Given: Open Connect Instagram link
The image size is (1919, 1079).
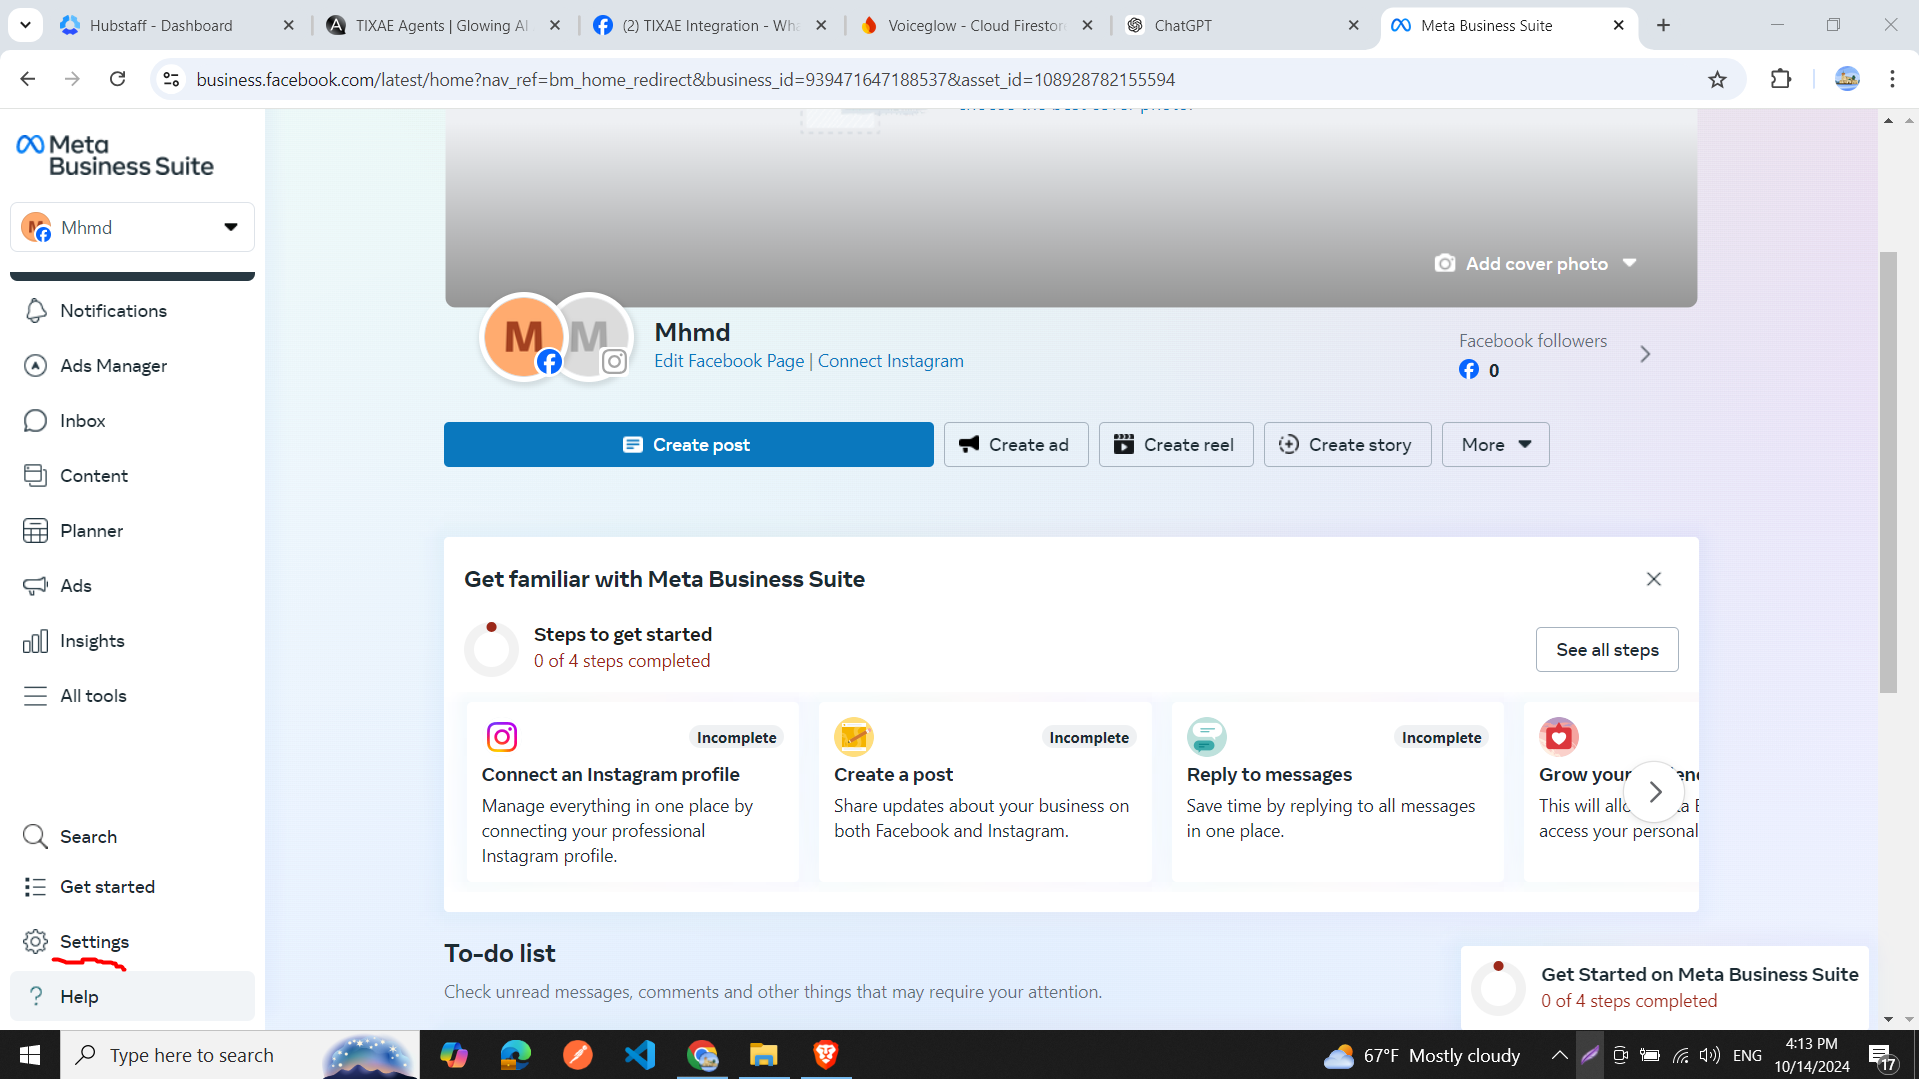Looking at the screenshot, I should [x=891, y=361].
